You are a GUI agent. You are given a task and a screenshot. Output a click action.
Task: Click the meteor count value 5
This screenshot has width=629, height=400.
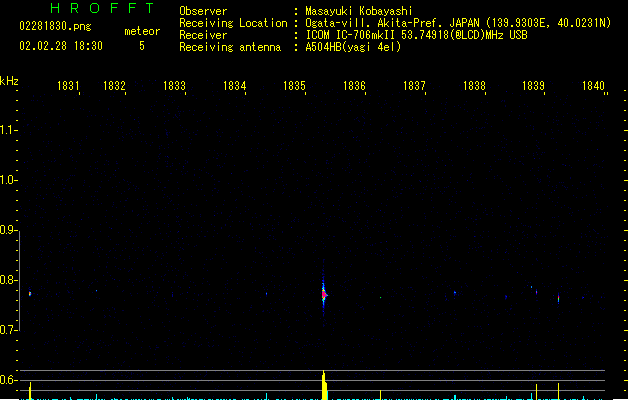(142, 46)
